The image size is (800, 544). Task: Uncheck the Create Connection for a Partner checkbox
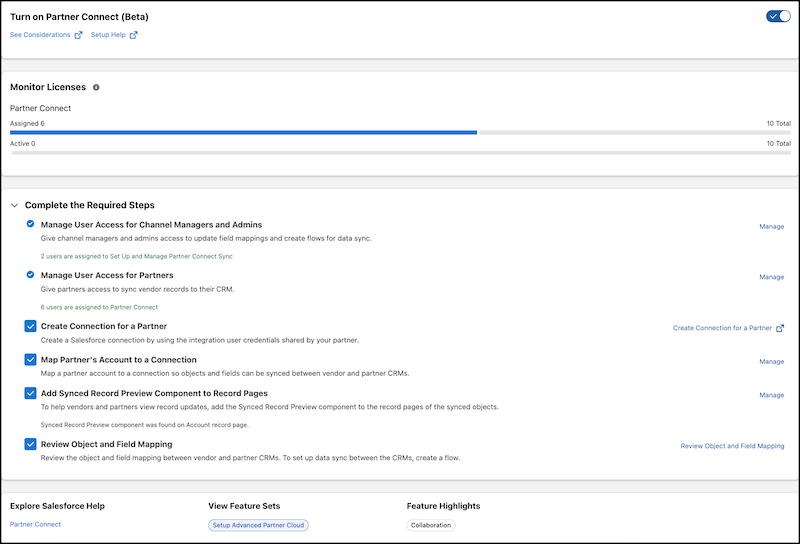(x=30, y=326)
